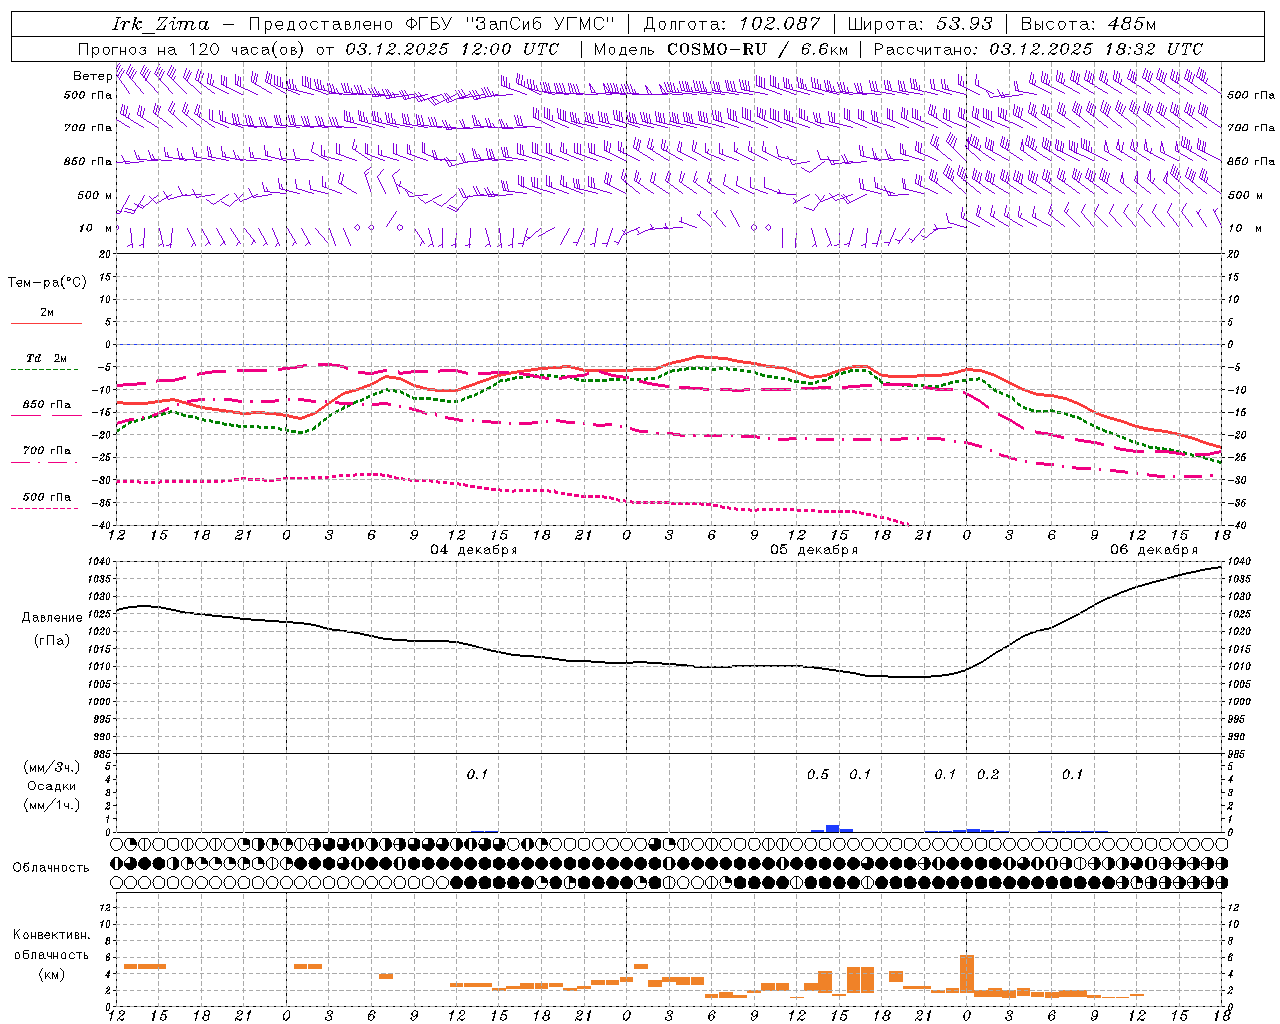Viewport: 1280px width, 1024px height.
Task: Click the 06 декабря date label
Action: click(1153, 550)
